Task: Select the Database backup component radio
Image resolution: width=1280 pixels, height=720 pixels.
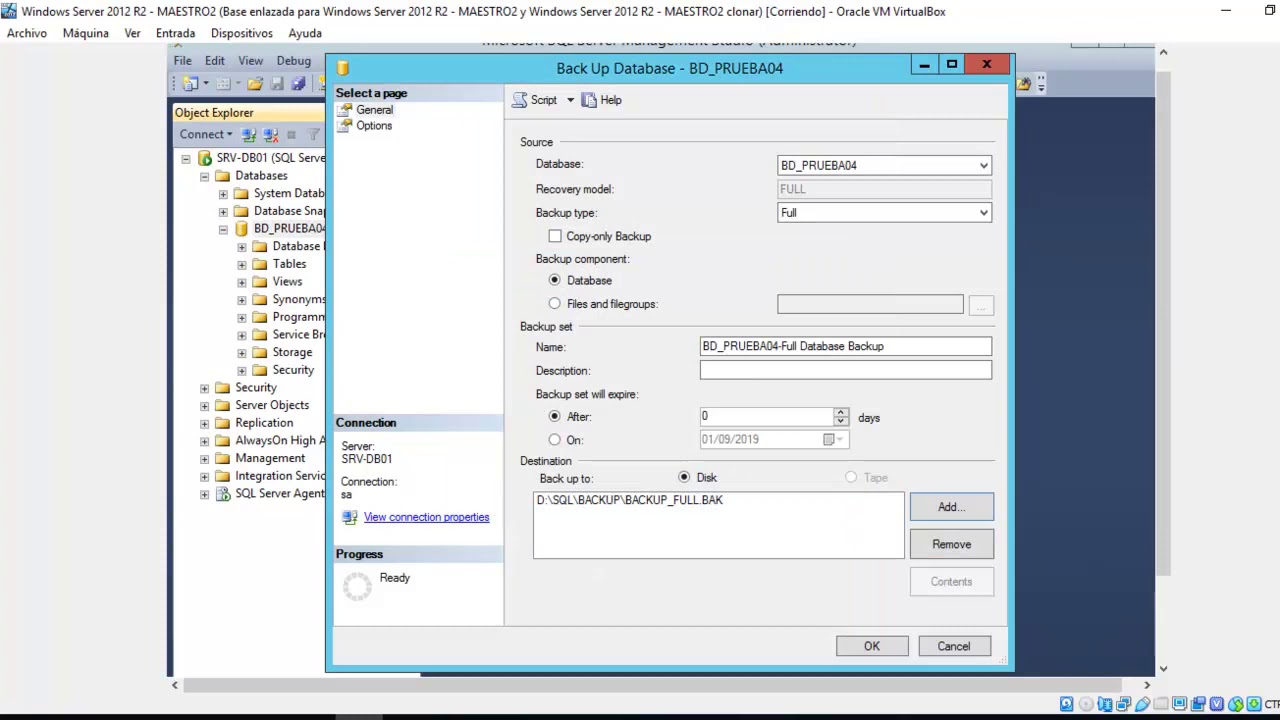Action: click(x=555, y=280)
